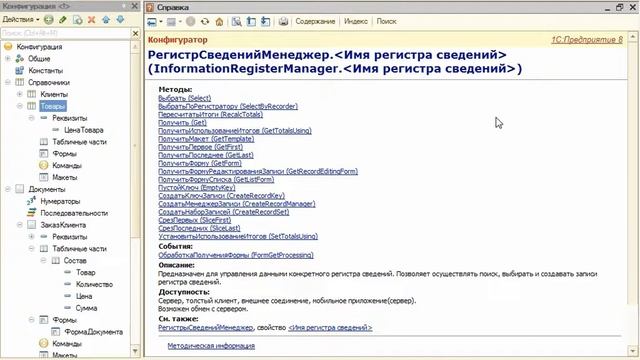This screenshot has width=640, height=360.
Task: Click the Stop loading icon in the Help toolbar
Action: 190,22
